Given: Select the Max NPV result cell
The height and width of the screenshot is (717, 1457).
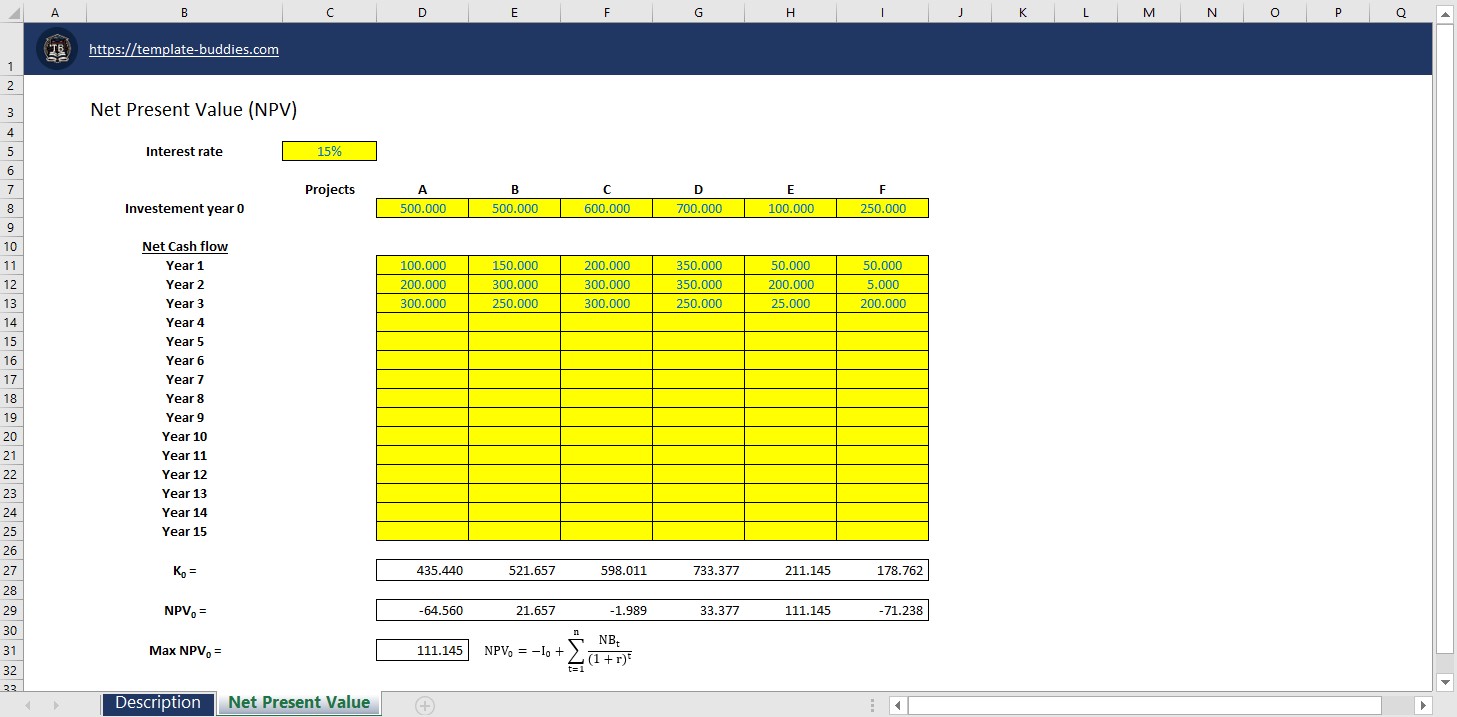Looking at the screenshot, I should pos(421,649).
